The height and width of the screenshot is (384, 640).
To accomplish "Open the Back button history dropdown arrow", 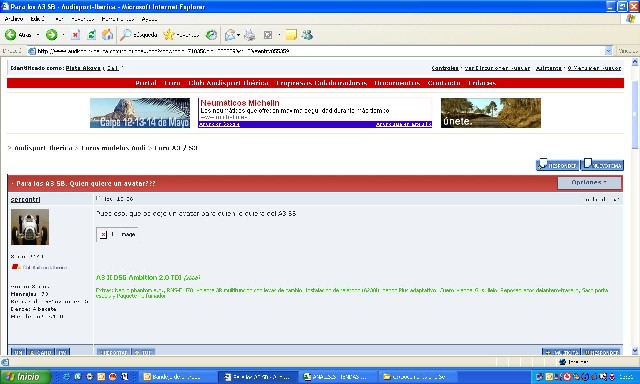I will [38, 35].
